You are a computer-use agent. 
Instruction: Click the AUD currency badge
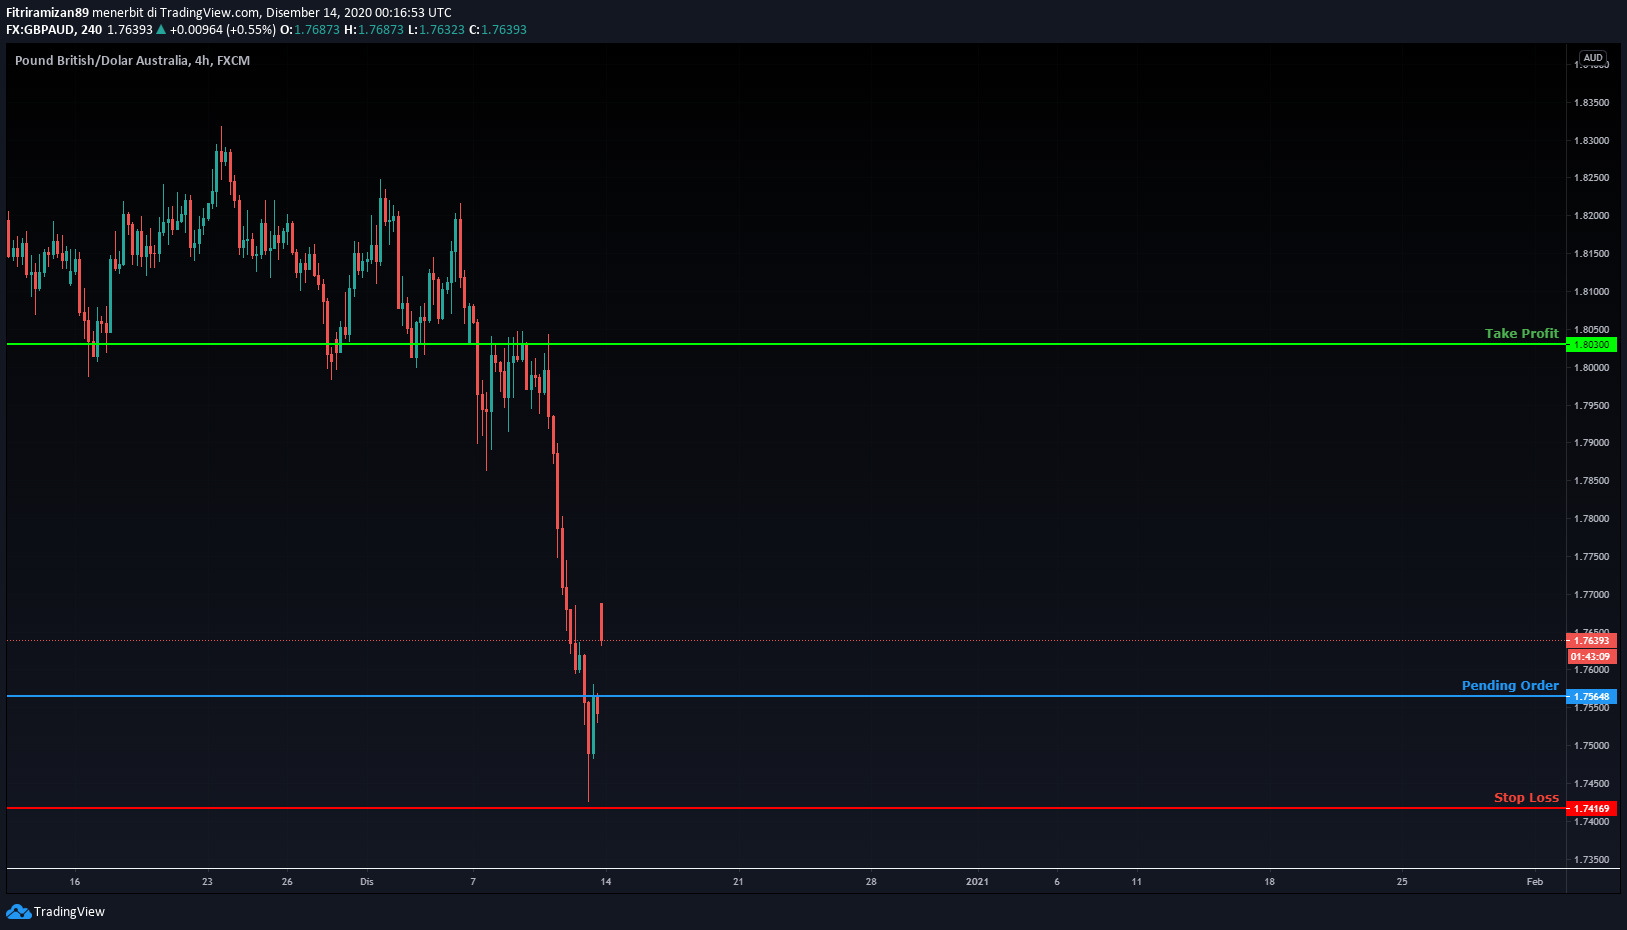click(1592, 58)
